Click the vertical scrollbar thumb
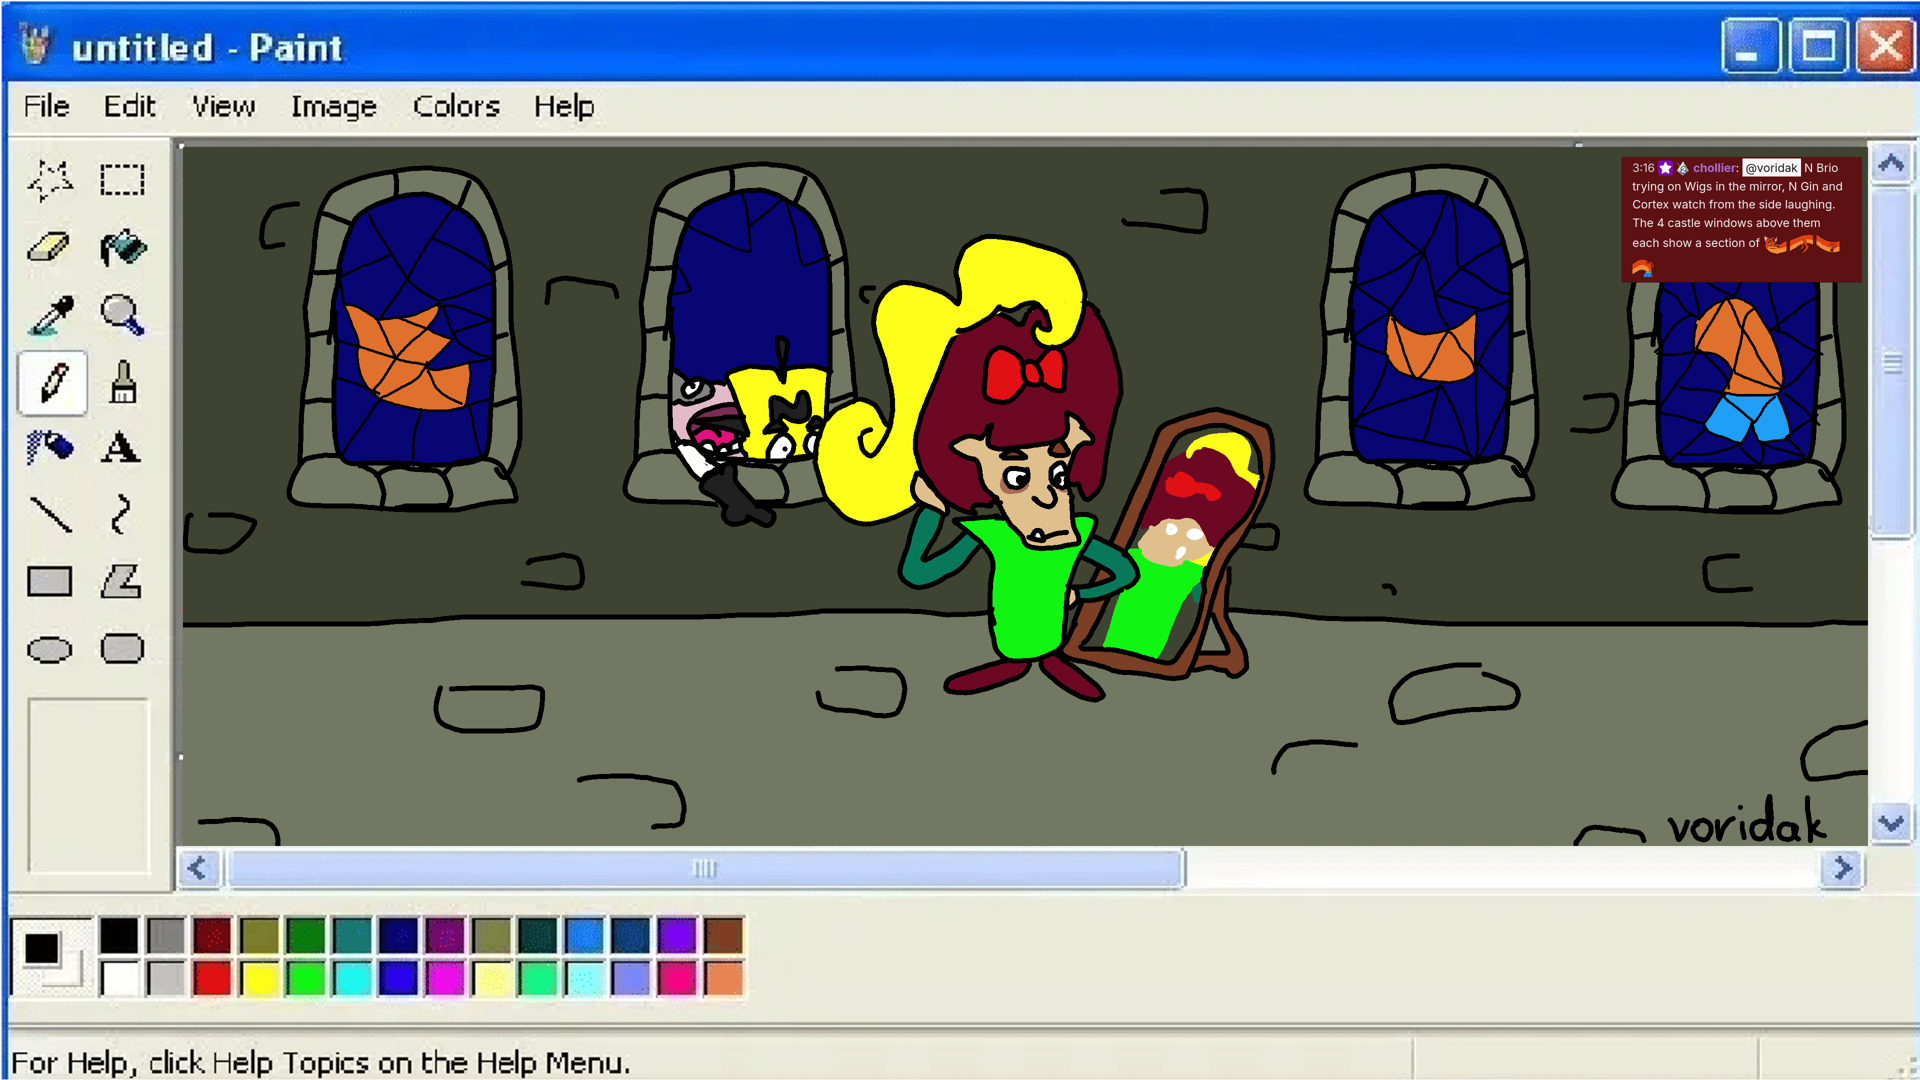This screenshot has width=1920, height=1080. tap(1891, 362)
